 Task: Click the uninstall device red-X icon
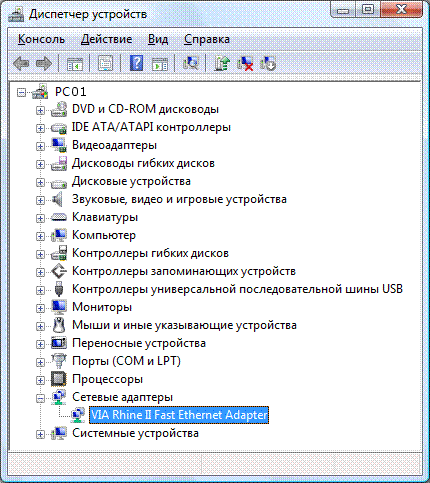pos(245,63)
